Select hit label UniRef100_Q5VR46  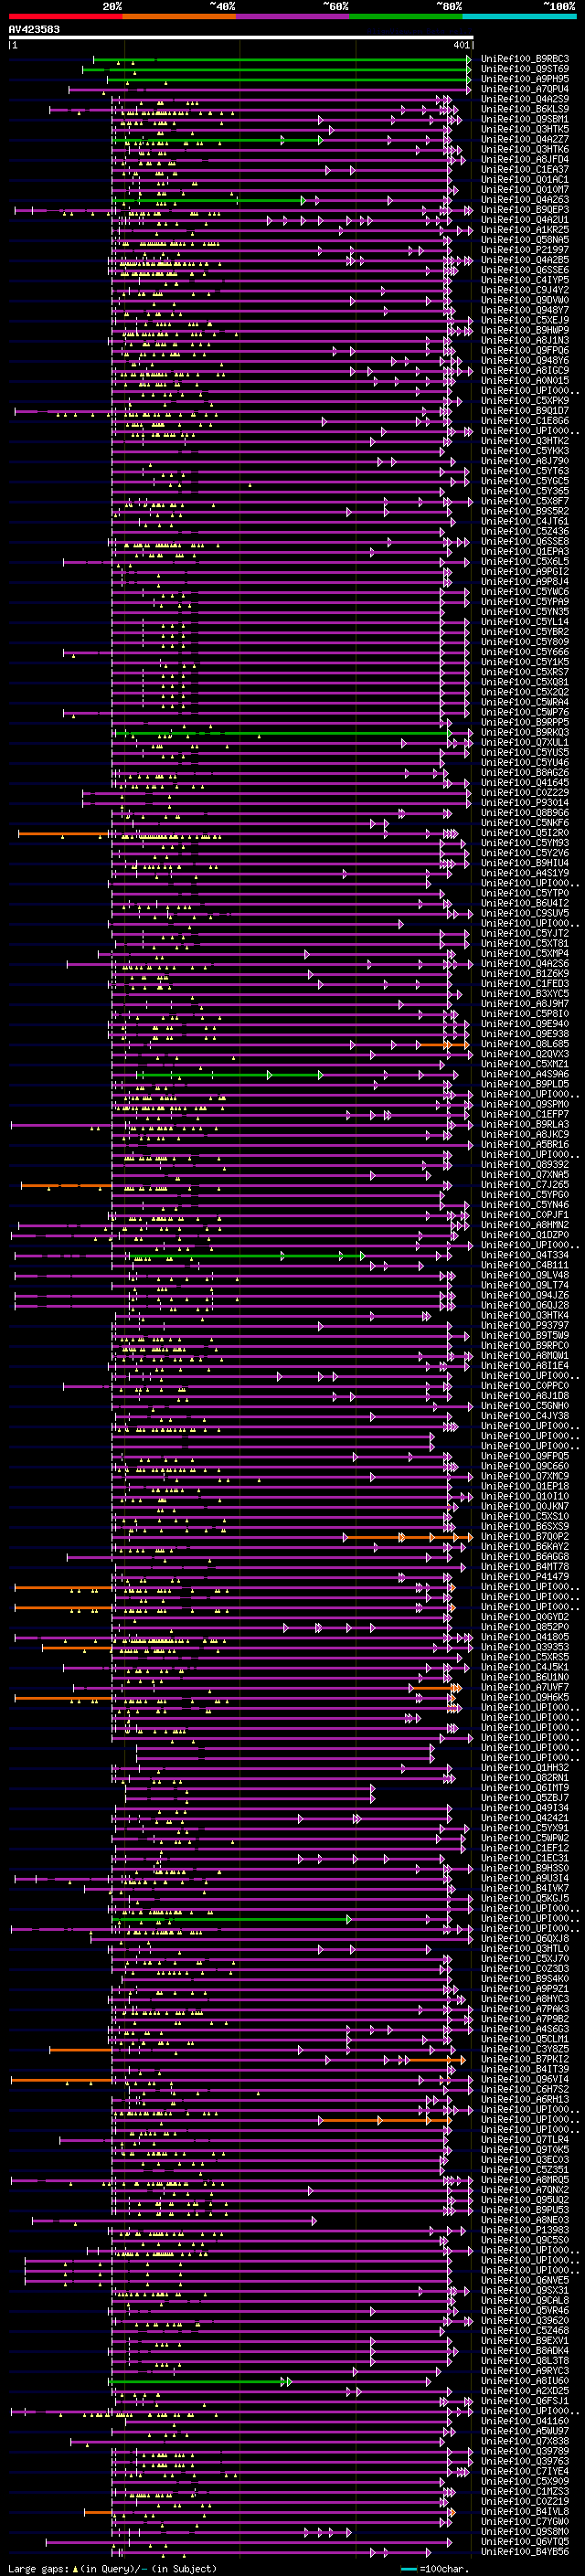tap(525, 2310)
